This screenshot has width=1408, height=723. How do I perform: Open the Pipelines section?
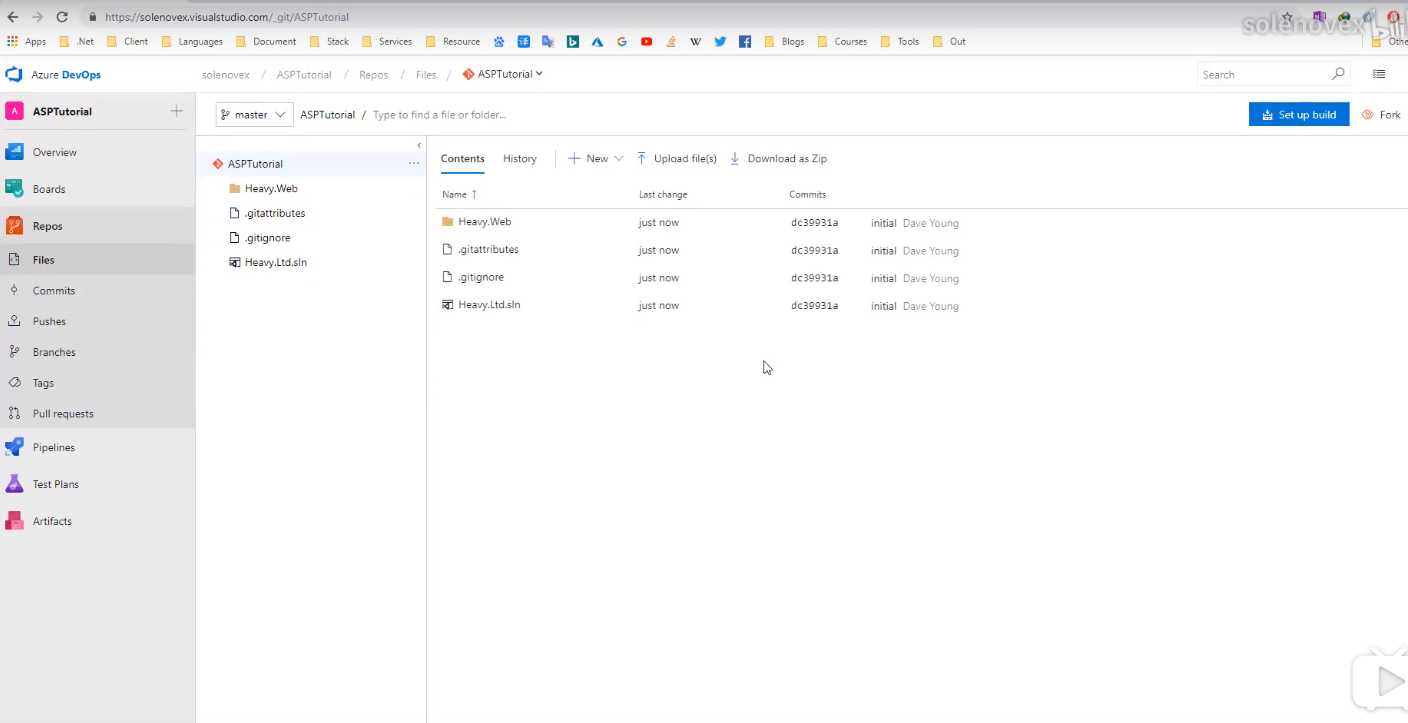coord(53,448)
